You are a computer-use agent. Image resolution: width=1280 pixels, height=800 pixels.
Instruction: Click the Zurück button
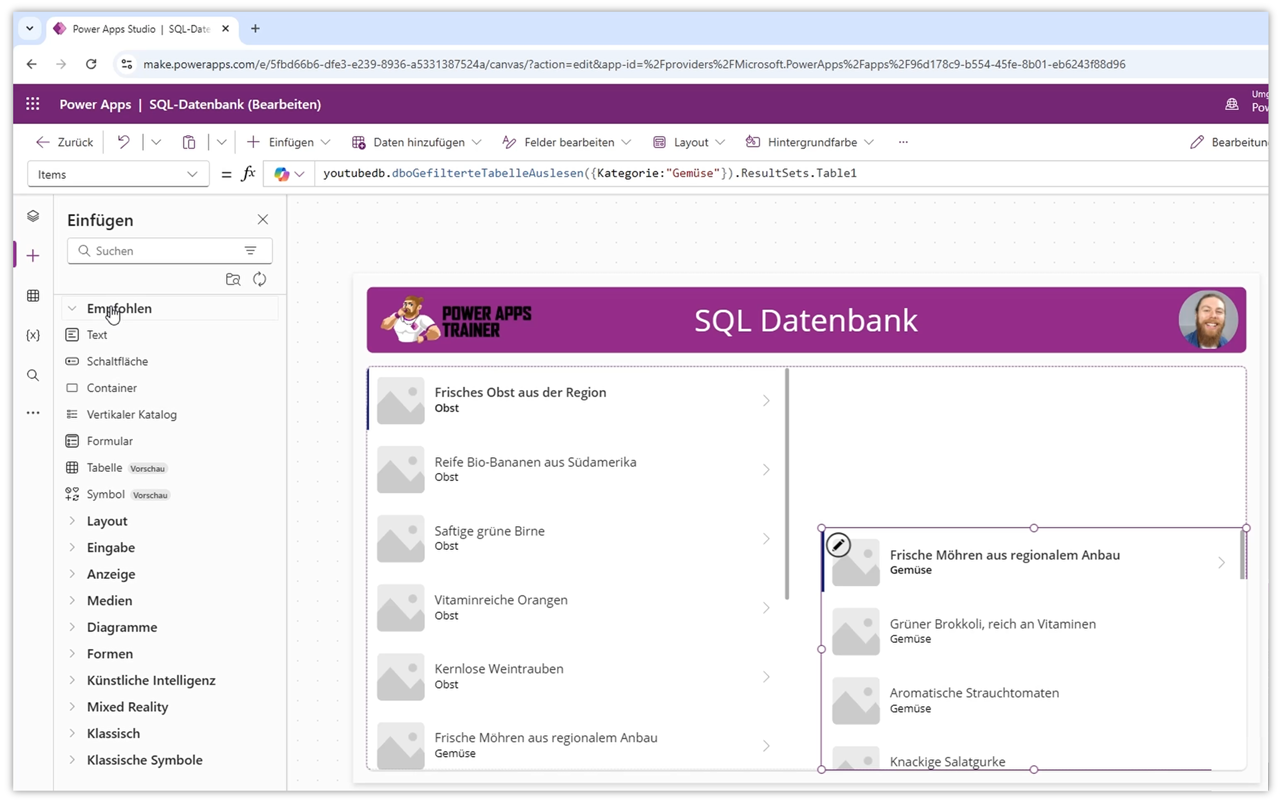click(65, 142)
